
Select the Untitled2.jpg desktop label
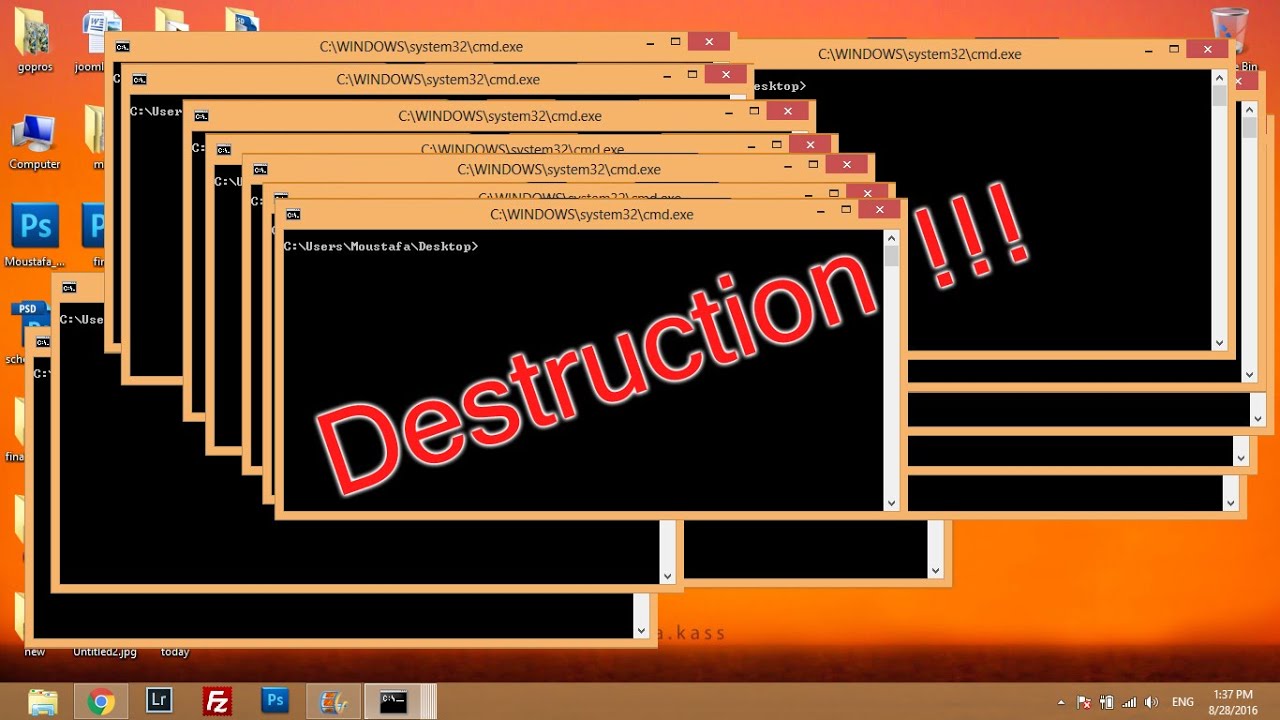pos(104,652)
